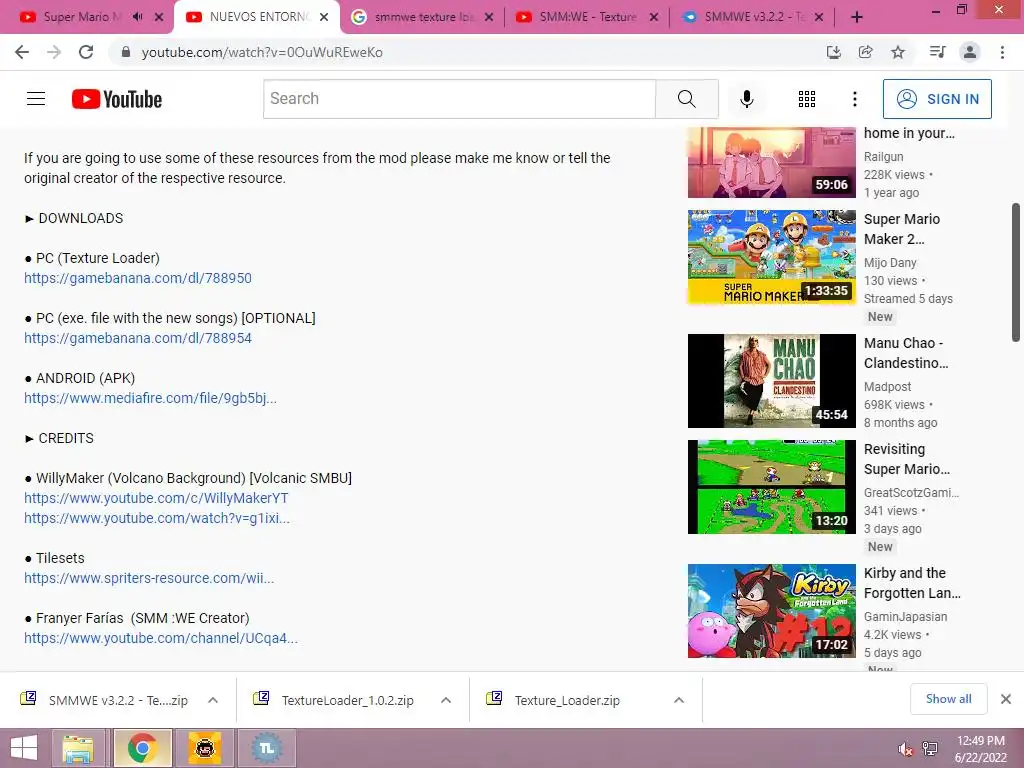Click Manu Chao - Clandestino video title
The width and height of the screenshot is (1024, 768).
906,353
